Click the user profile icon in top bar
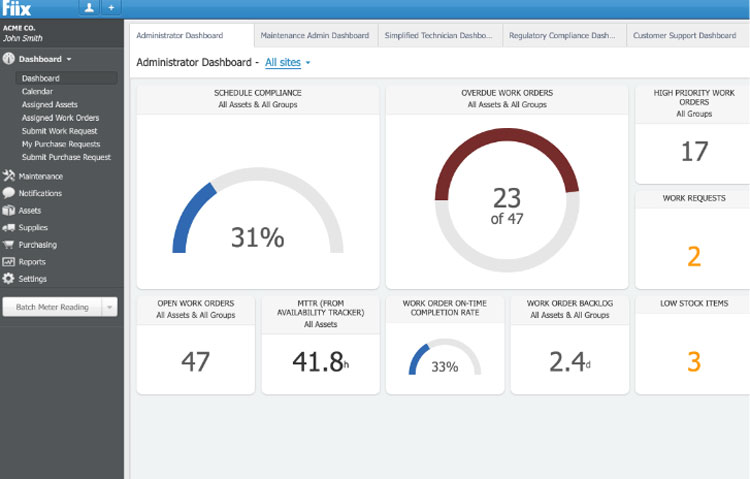Viewport: 750px width, 479px height. point(89,8)
